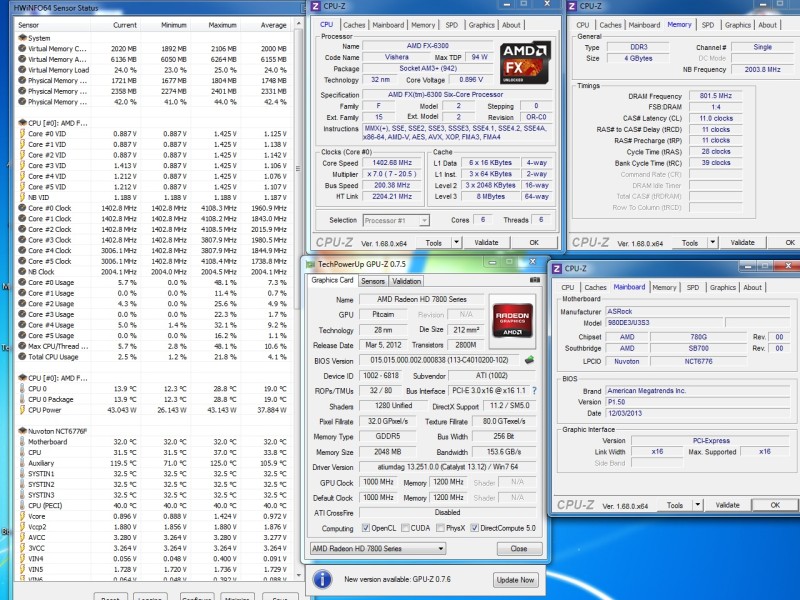
Task: Click the HWiNFO scrollbar down arrow
Action: (298, 574)
